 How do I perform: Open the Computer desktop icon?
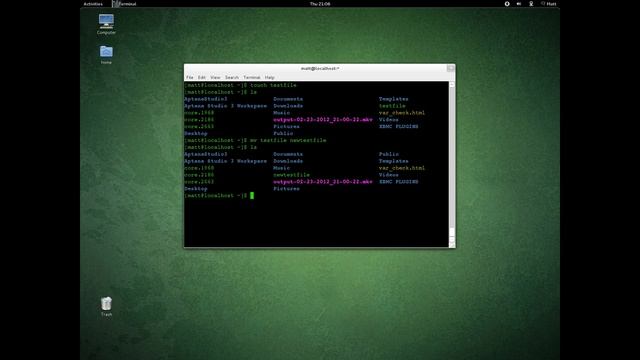[x=106, y=24]
